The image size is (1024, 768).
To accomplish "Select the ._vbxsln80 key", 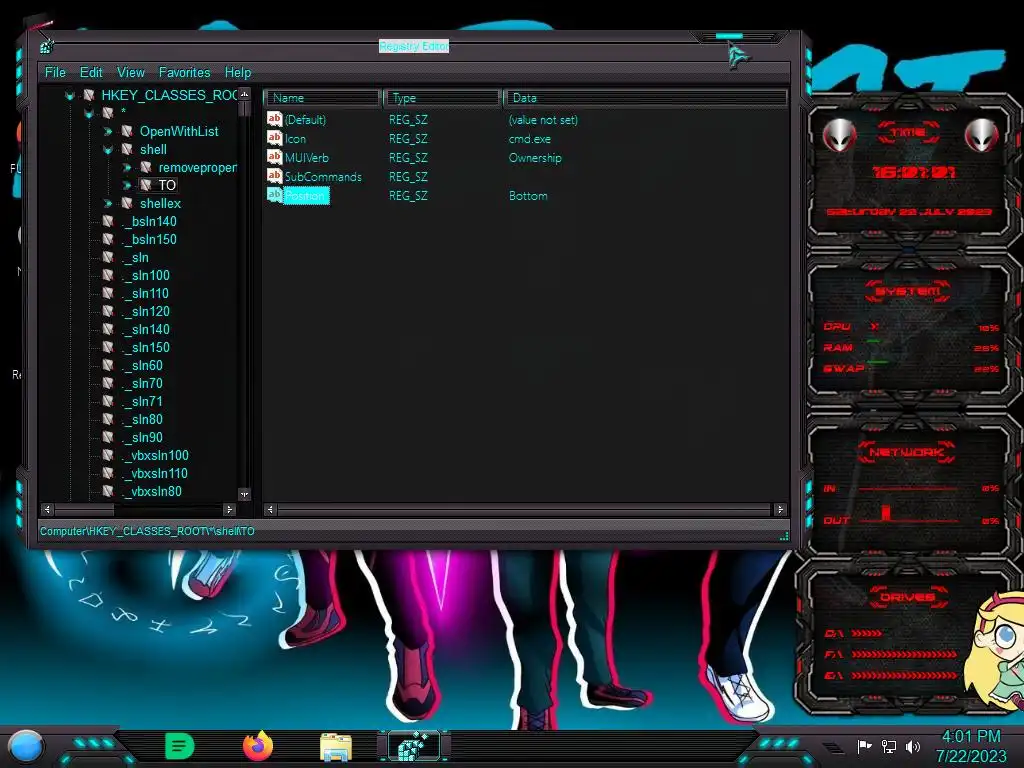I will [x=152, y=491].
